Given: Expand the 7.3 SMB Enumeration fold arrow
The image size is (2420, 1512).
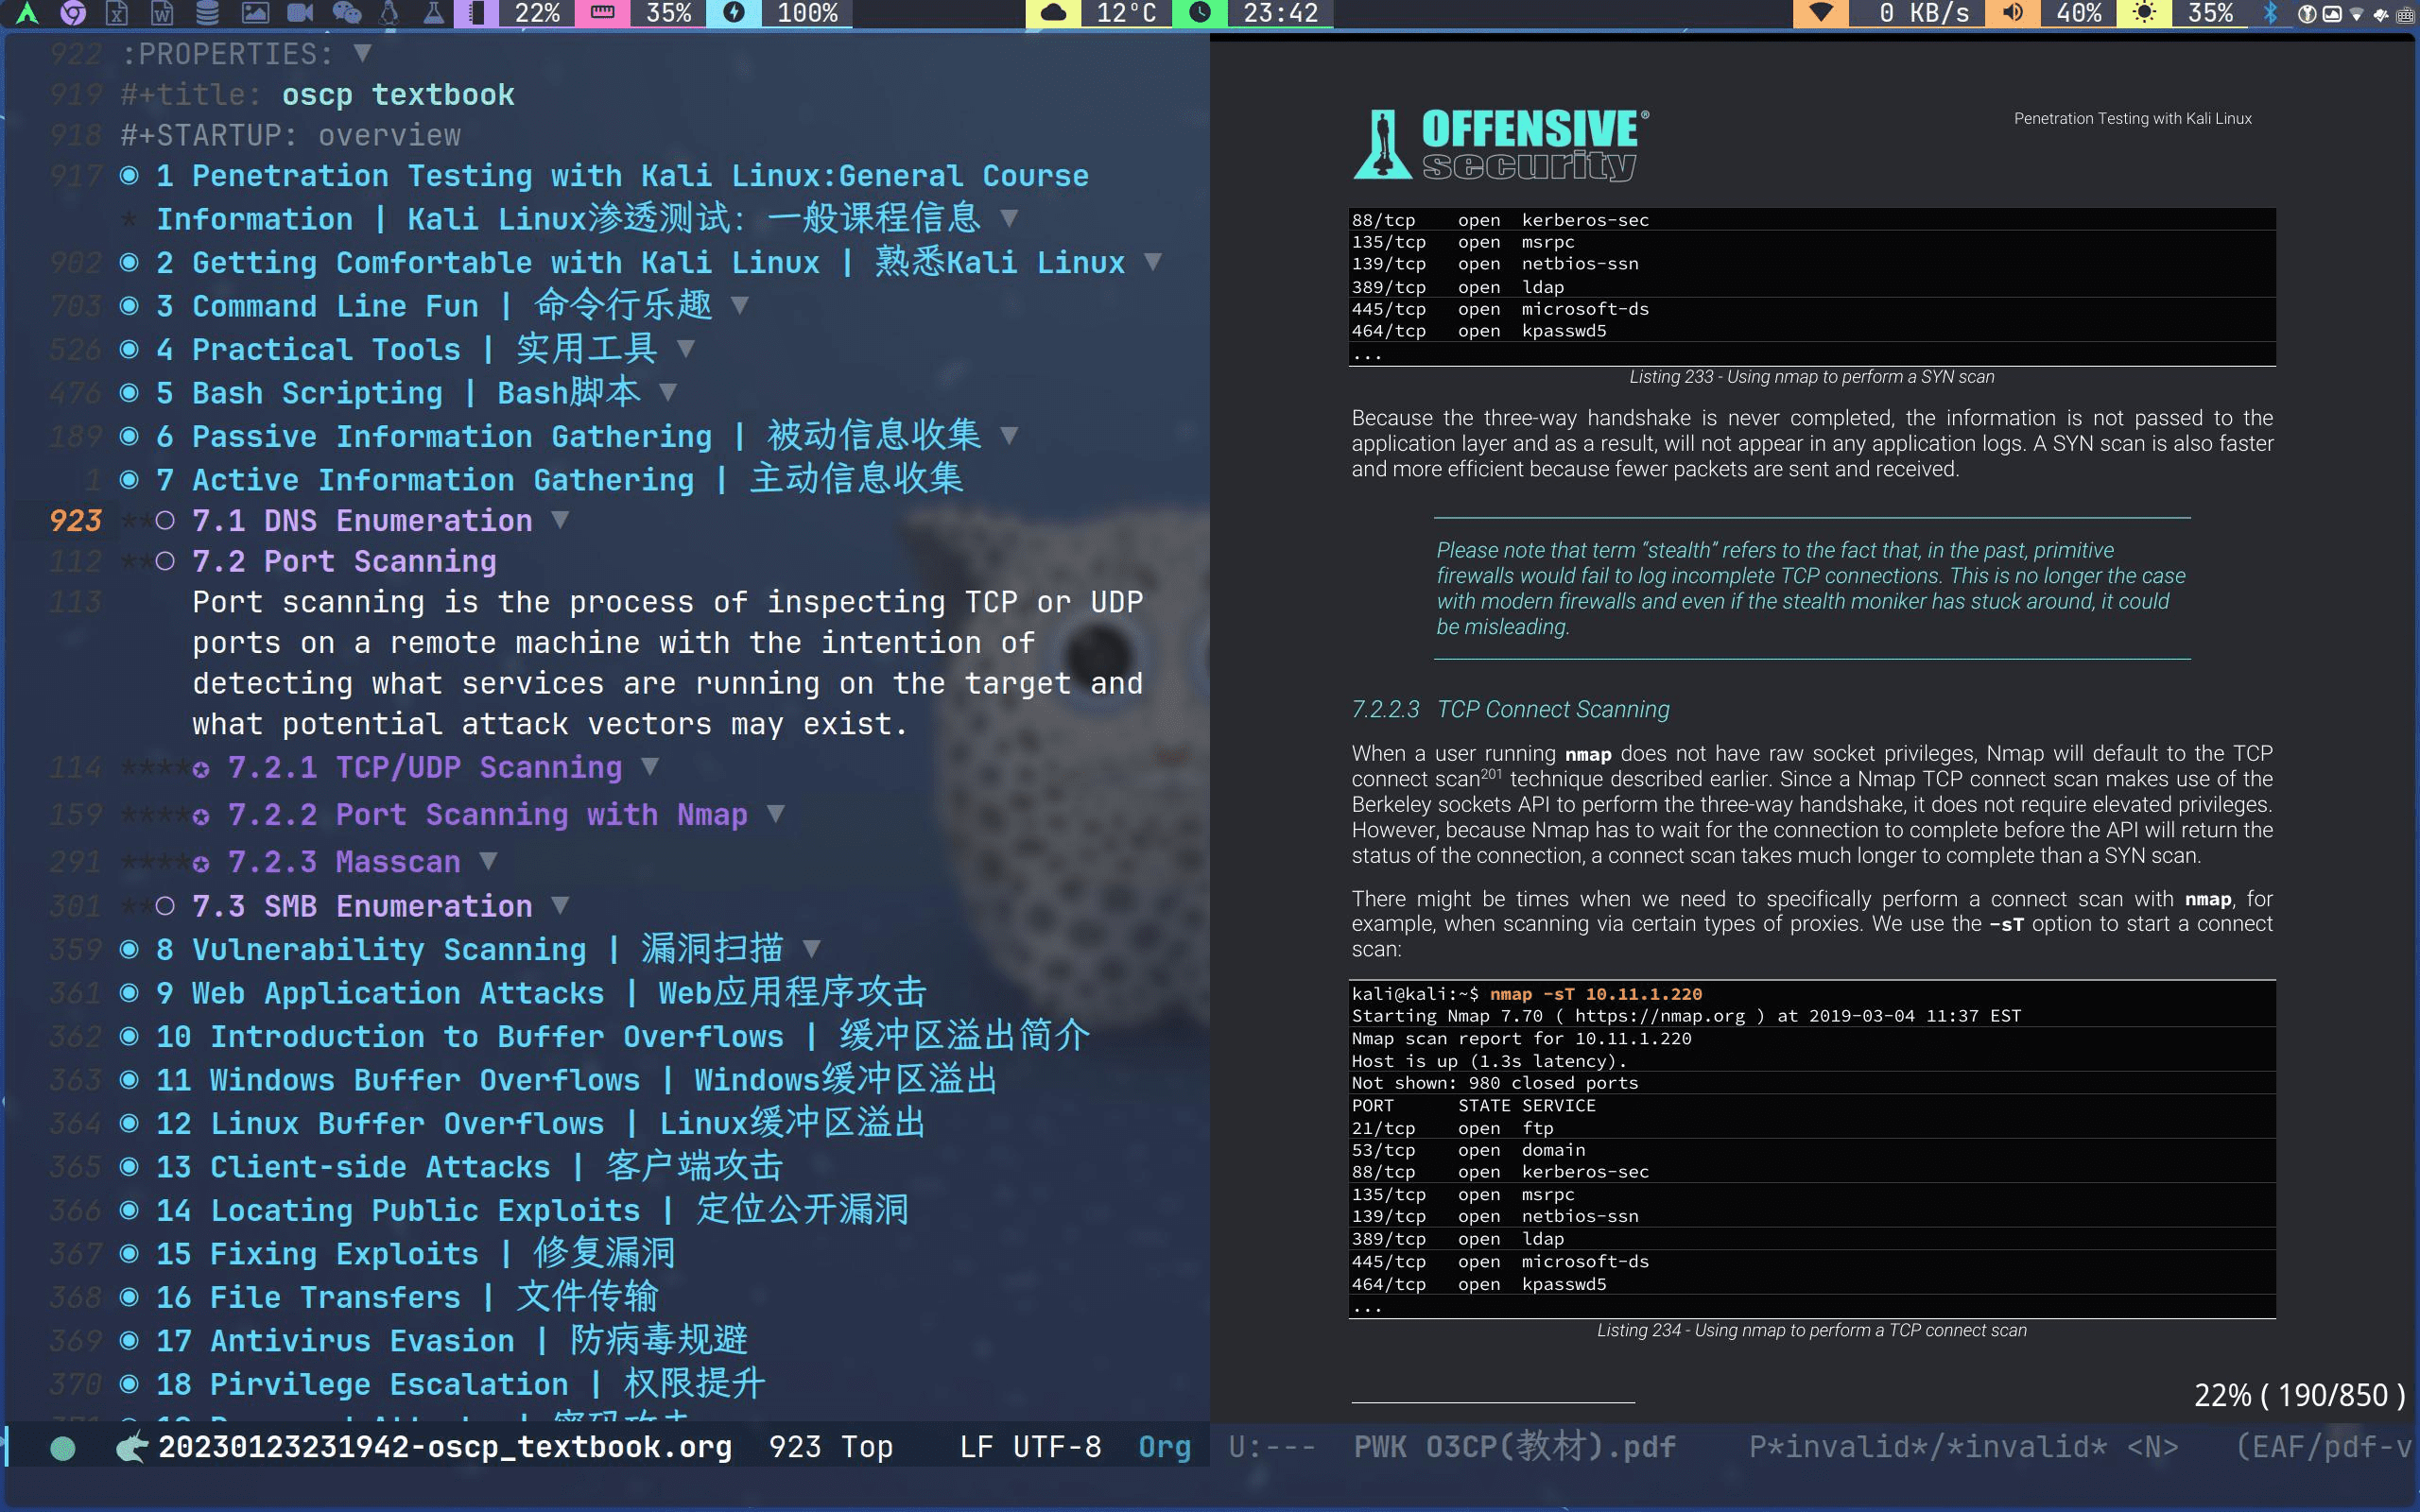Looking at the screenshot, I should coord(560,905).
